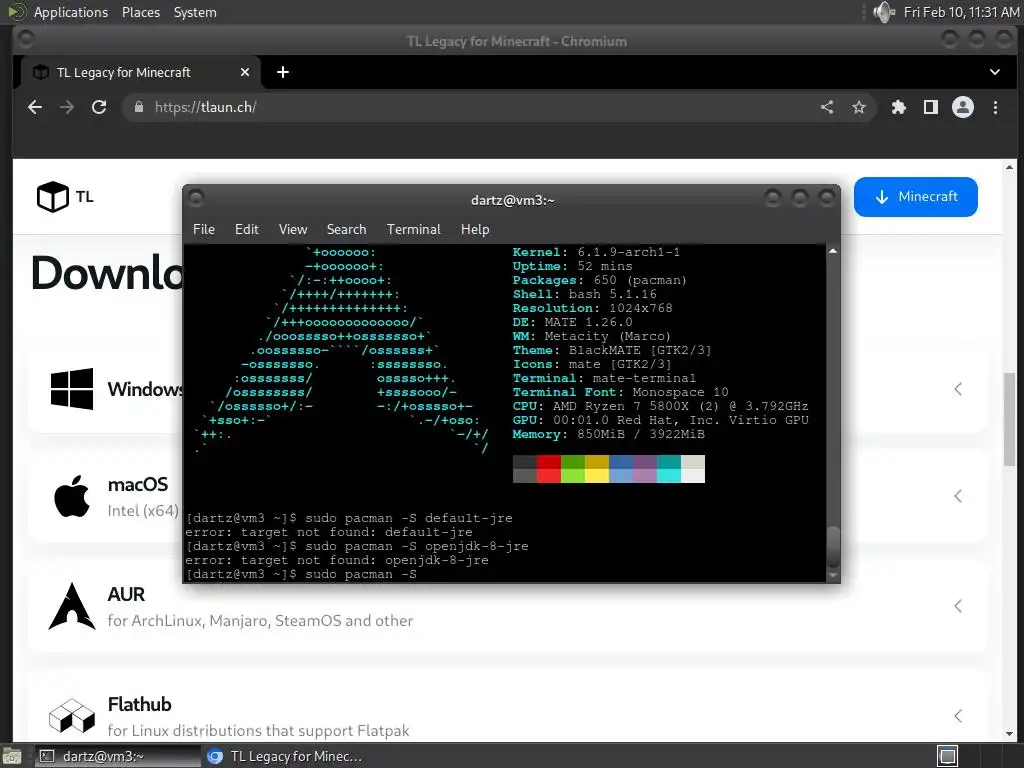Click the cyan neofetch color block
Viewport: 1024px width, 768px height.
click(x=669, y=476)
